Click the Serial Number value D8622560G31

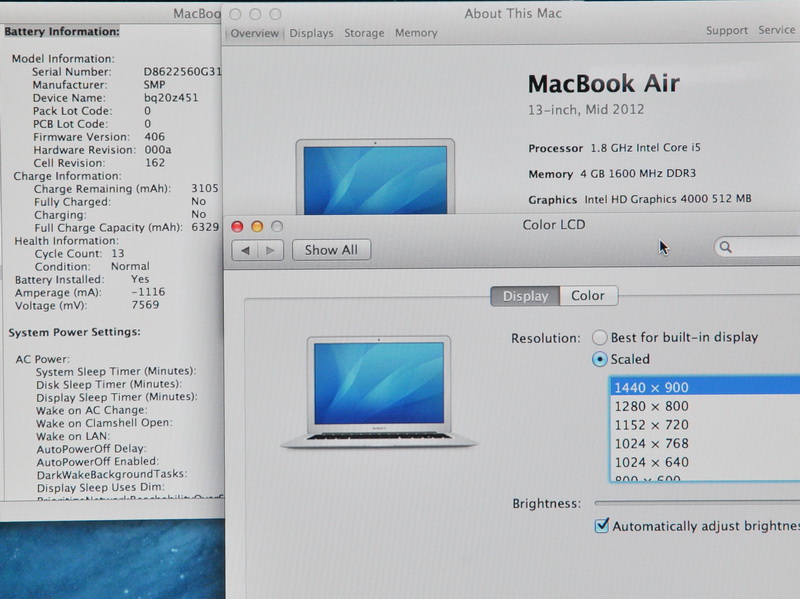[x=182, y=71]
